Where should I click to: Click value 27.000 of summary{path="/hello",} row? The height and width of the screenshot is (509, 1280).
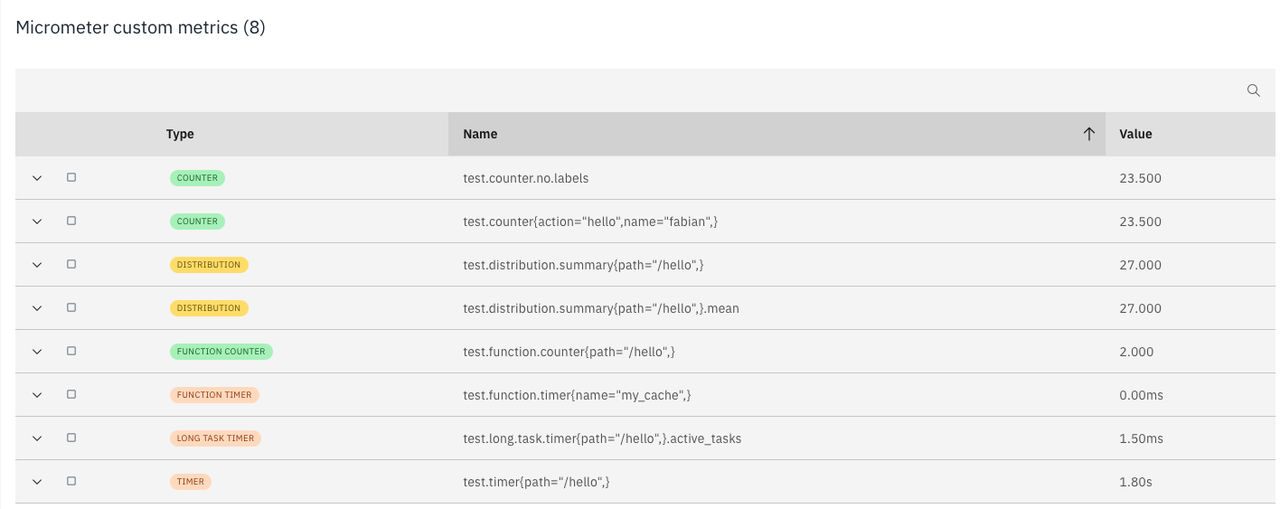[1140, 265]
